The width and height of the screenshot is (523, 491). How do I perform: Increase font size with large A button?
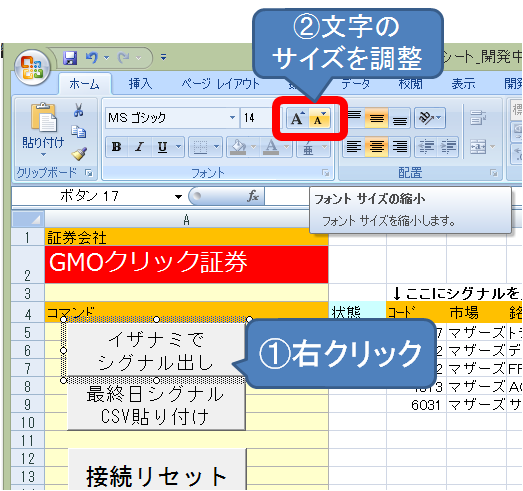pyautogui.click(x=297, y=118)
